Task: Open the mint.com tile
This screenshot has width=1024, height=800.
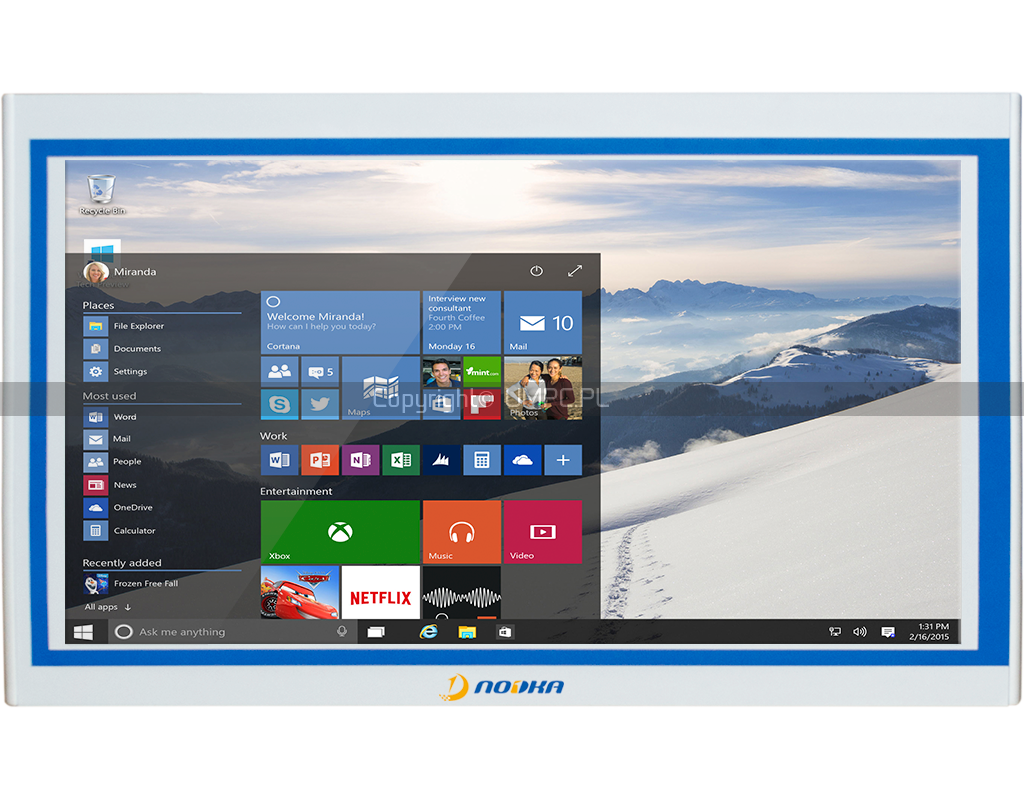Action: pyautogui.click(x=482, y=371)
